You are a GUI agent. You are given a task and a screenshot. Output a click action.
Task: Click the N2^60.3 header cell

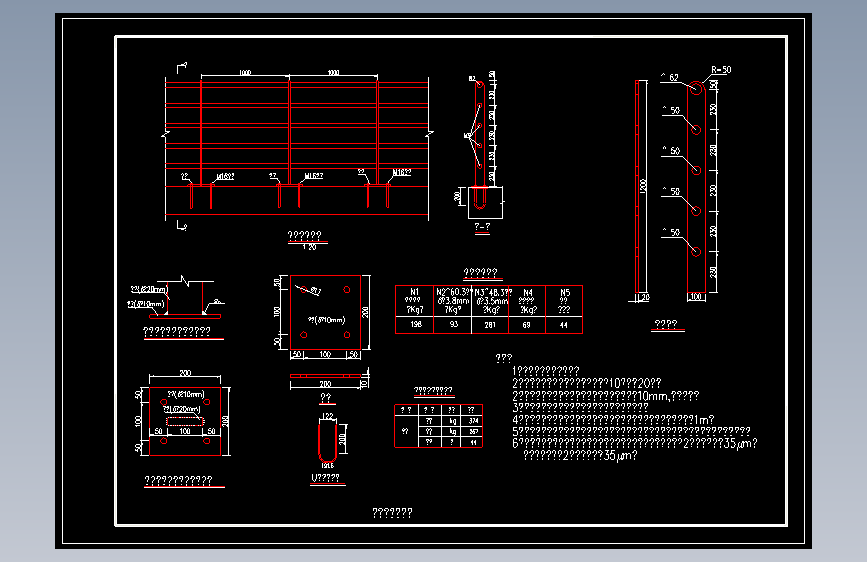click(453, 301)
